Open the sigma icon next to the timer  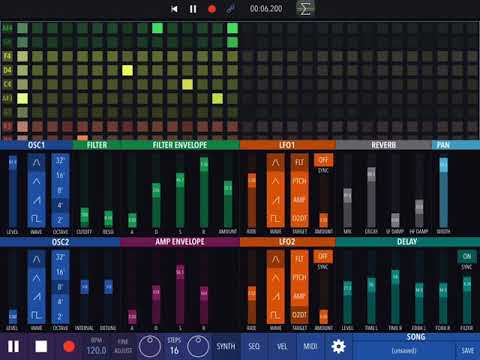(305, 9)
